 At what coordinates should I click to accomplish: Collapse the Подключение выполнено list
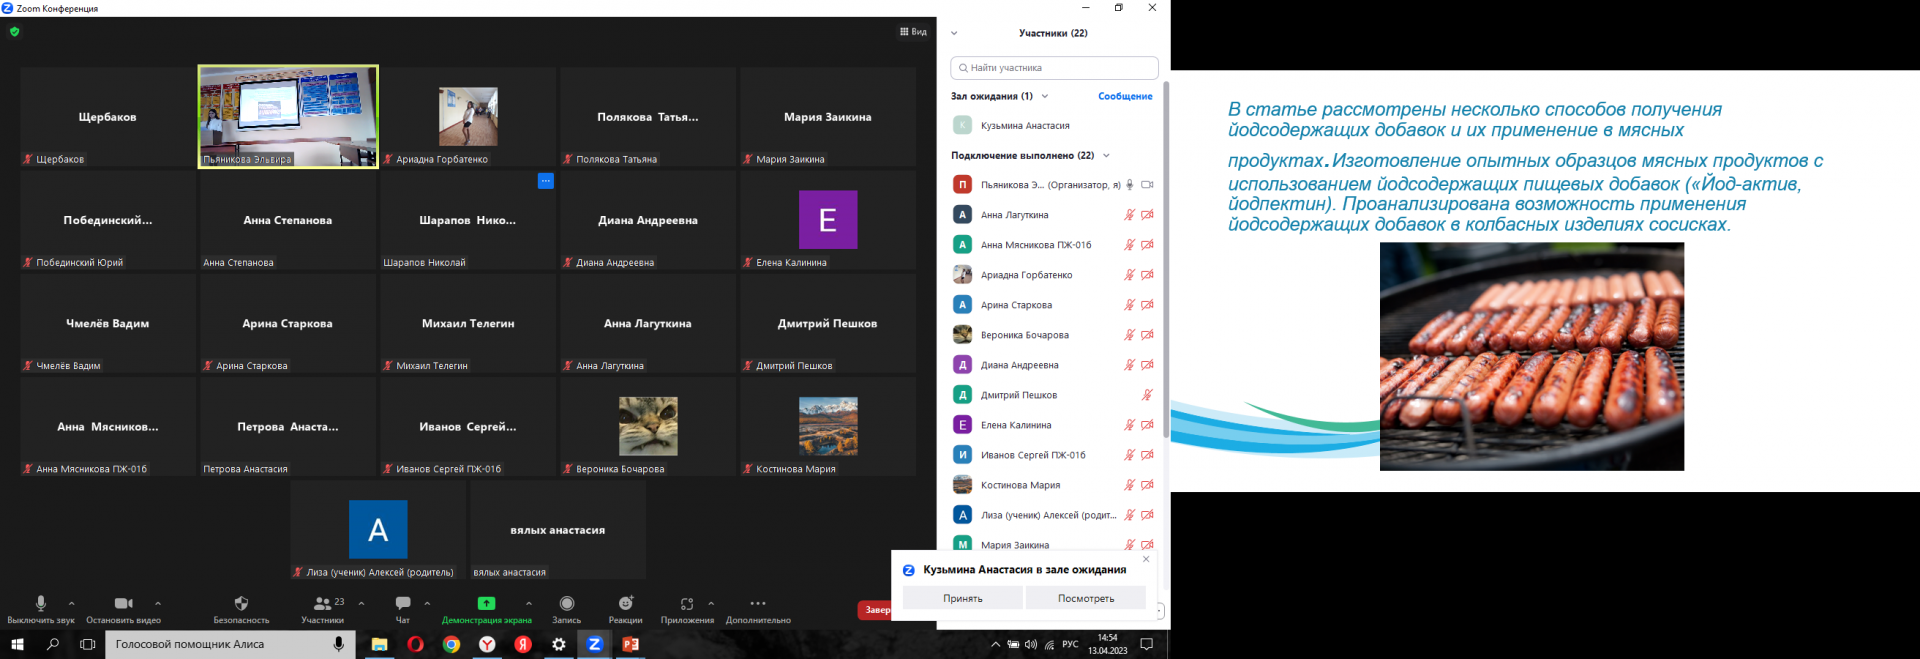tap(1106, 156)
